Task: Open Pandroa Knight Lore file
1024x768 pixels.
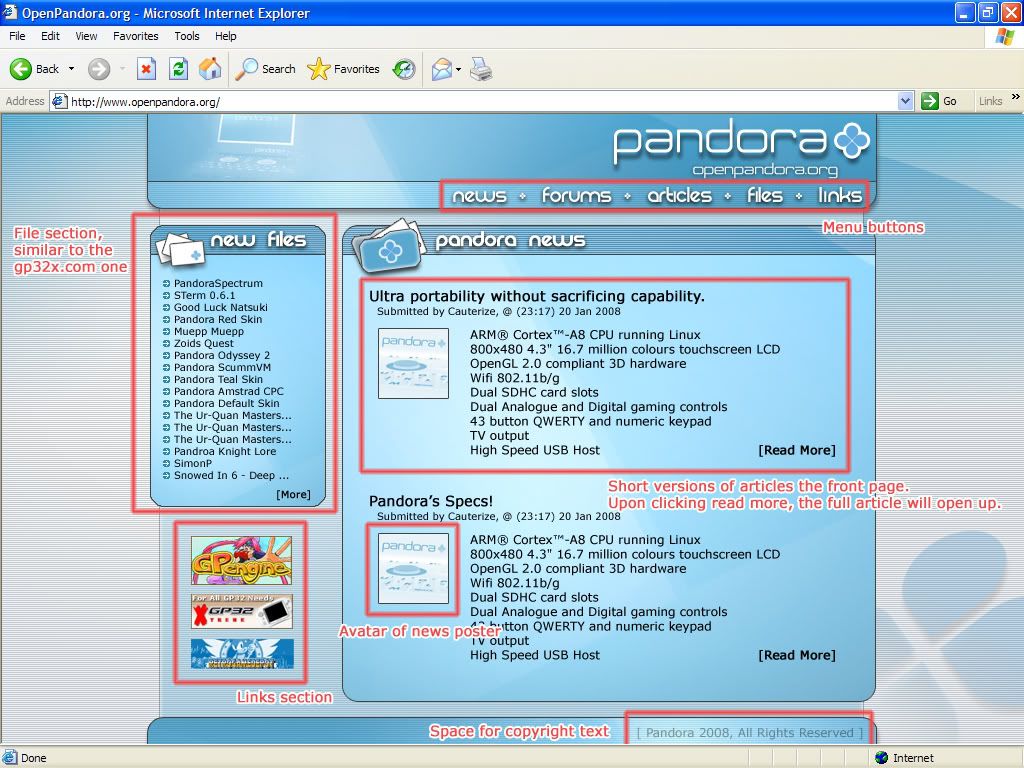Action: [225, 451]
